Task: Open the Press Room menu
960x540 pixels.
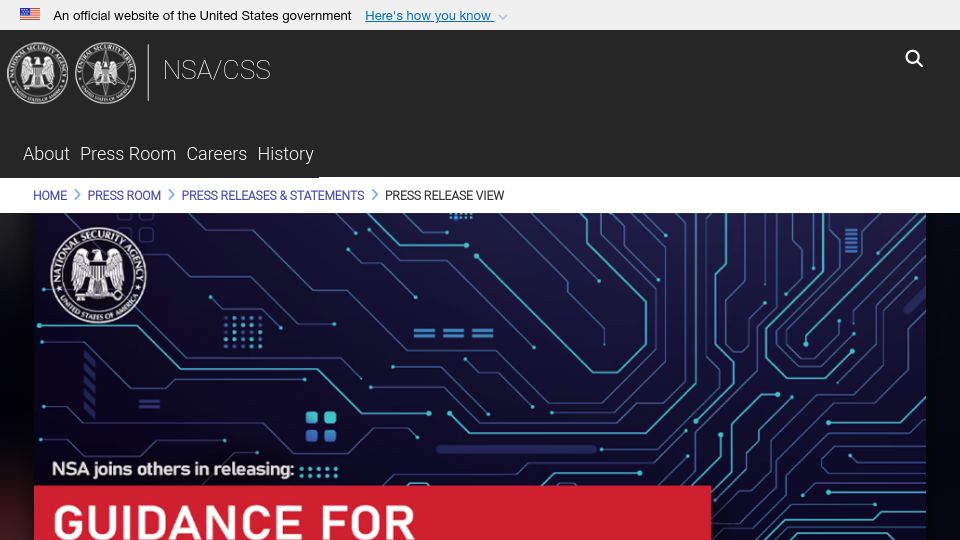Action: click(x=128, y=154)
